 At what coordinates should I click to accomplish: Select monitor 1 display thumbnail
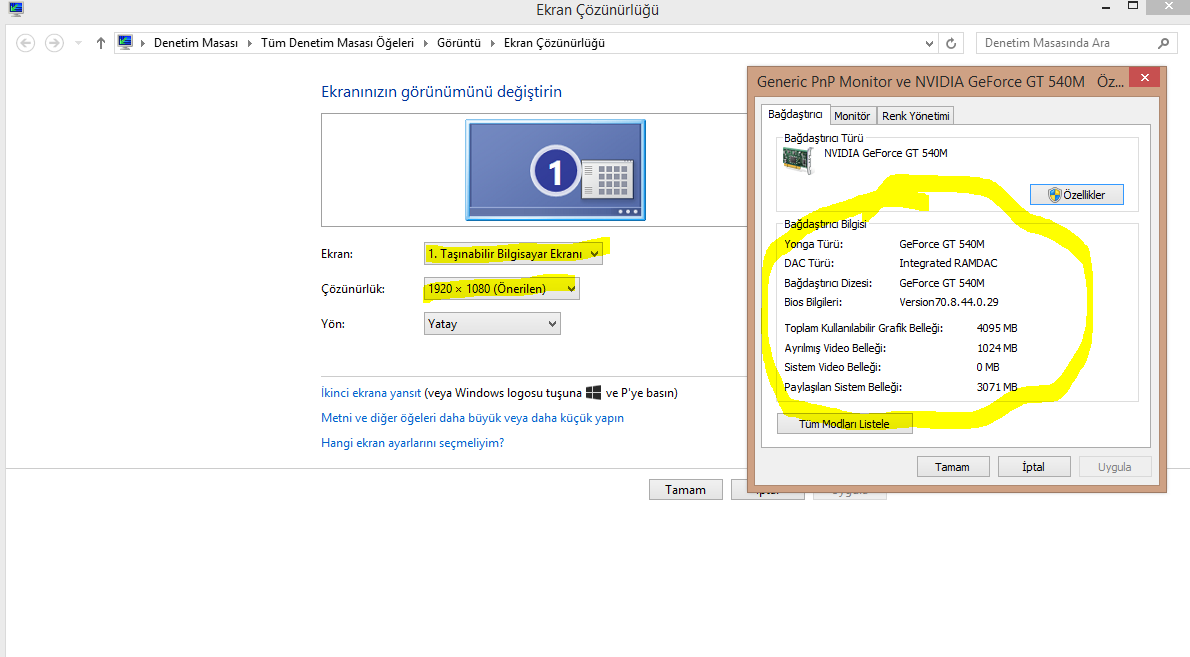coord(556,170)
